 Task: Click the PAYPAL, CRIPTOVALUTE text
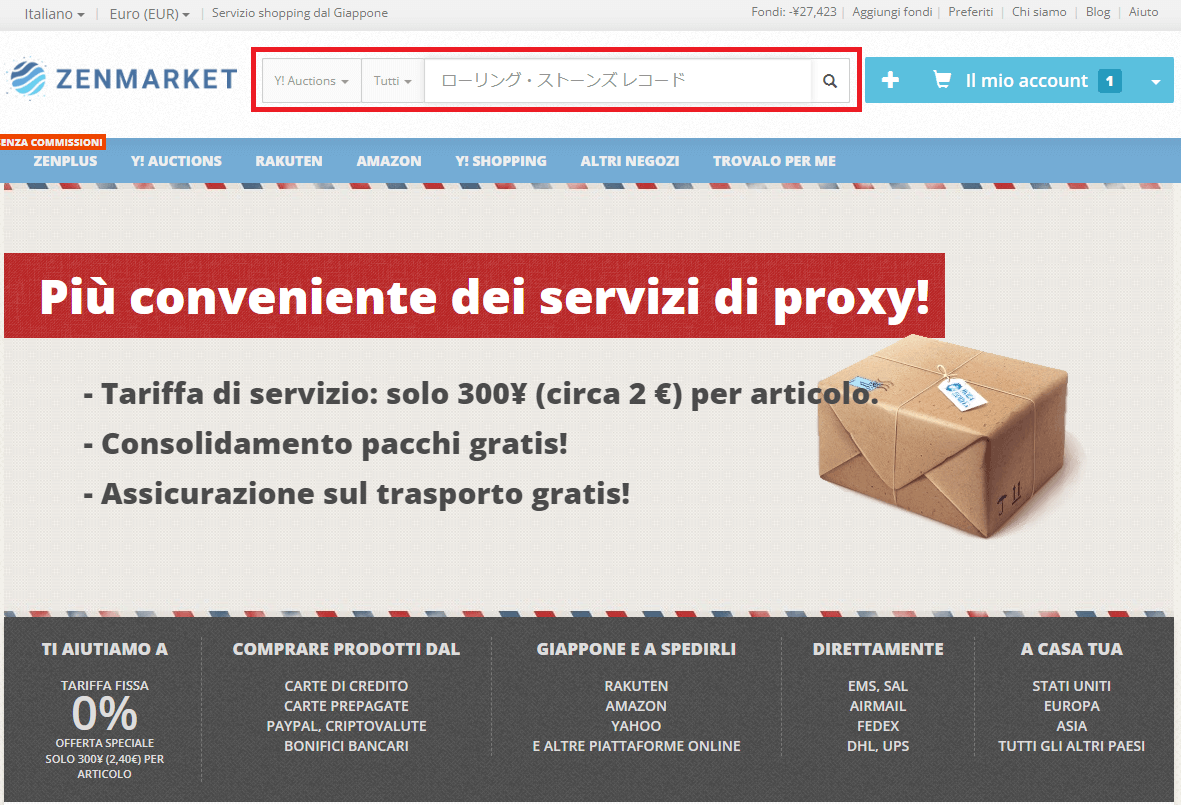[x=346, y=726]
